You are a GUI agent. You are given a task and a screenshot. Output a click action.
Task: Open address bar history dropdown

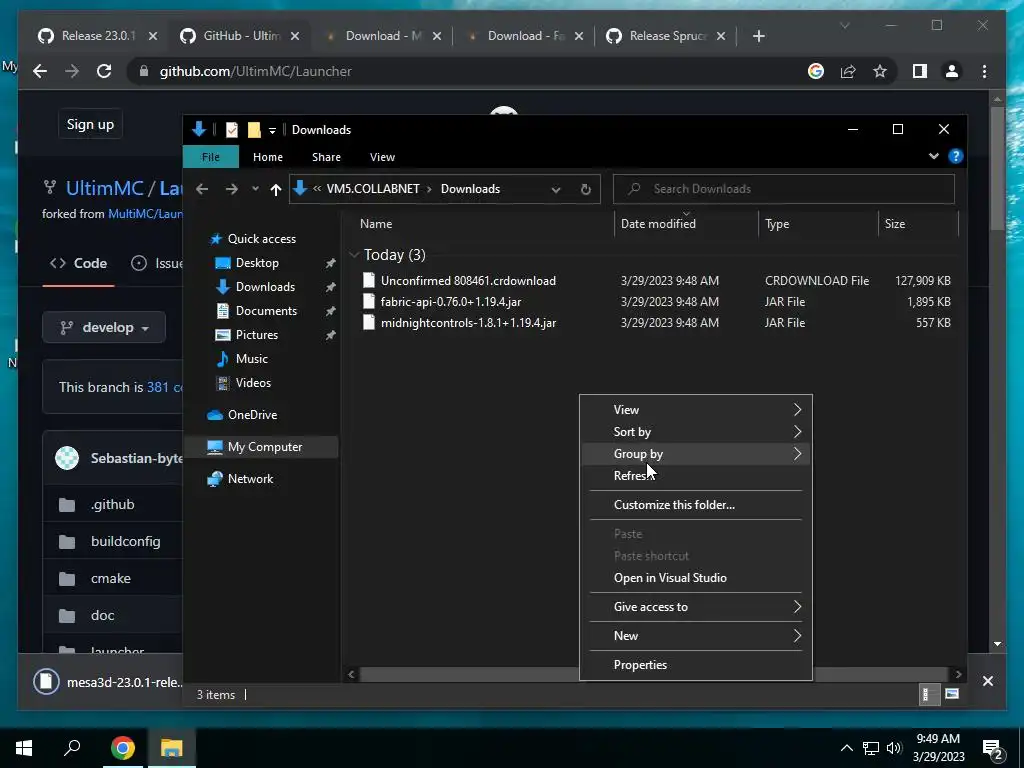(556, 189)
